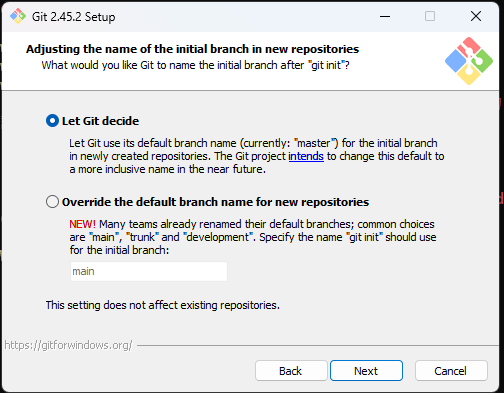The image size is (504, 393).
Task: Click the "What would you like Git to name" subtitle
Action: [195, 65]
